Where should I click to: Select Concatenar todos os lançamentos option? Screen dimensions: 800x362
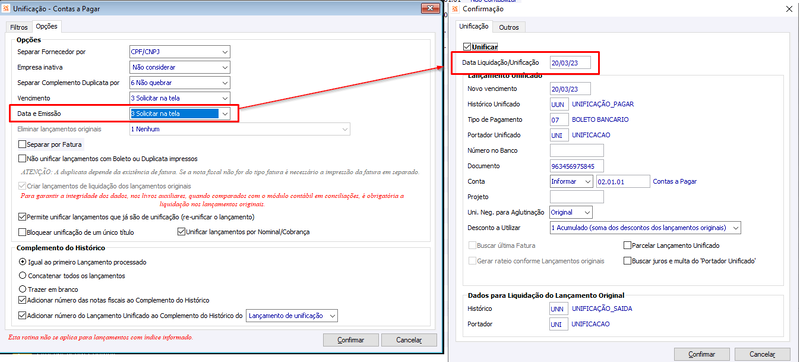point(22,276)
